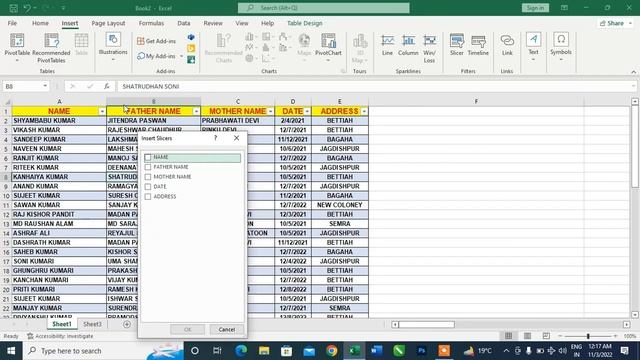Switch to the Home tab

40,23
